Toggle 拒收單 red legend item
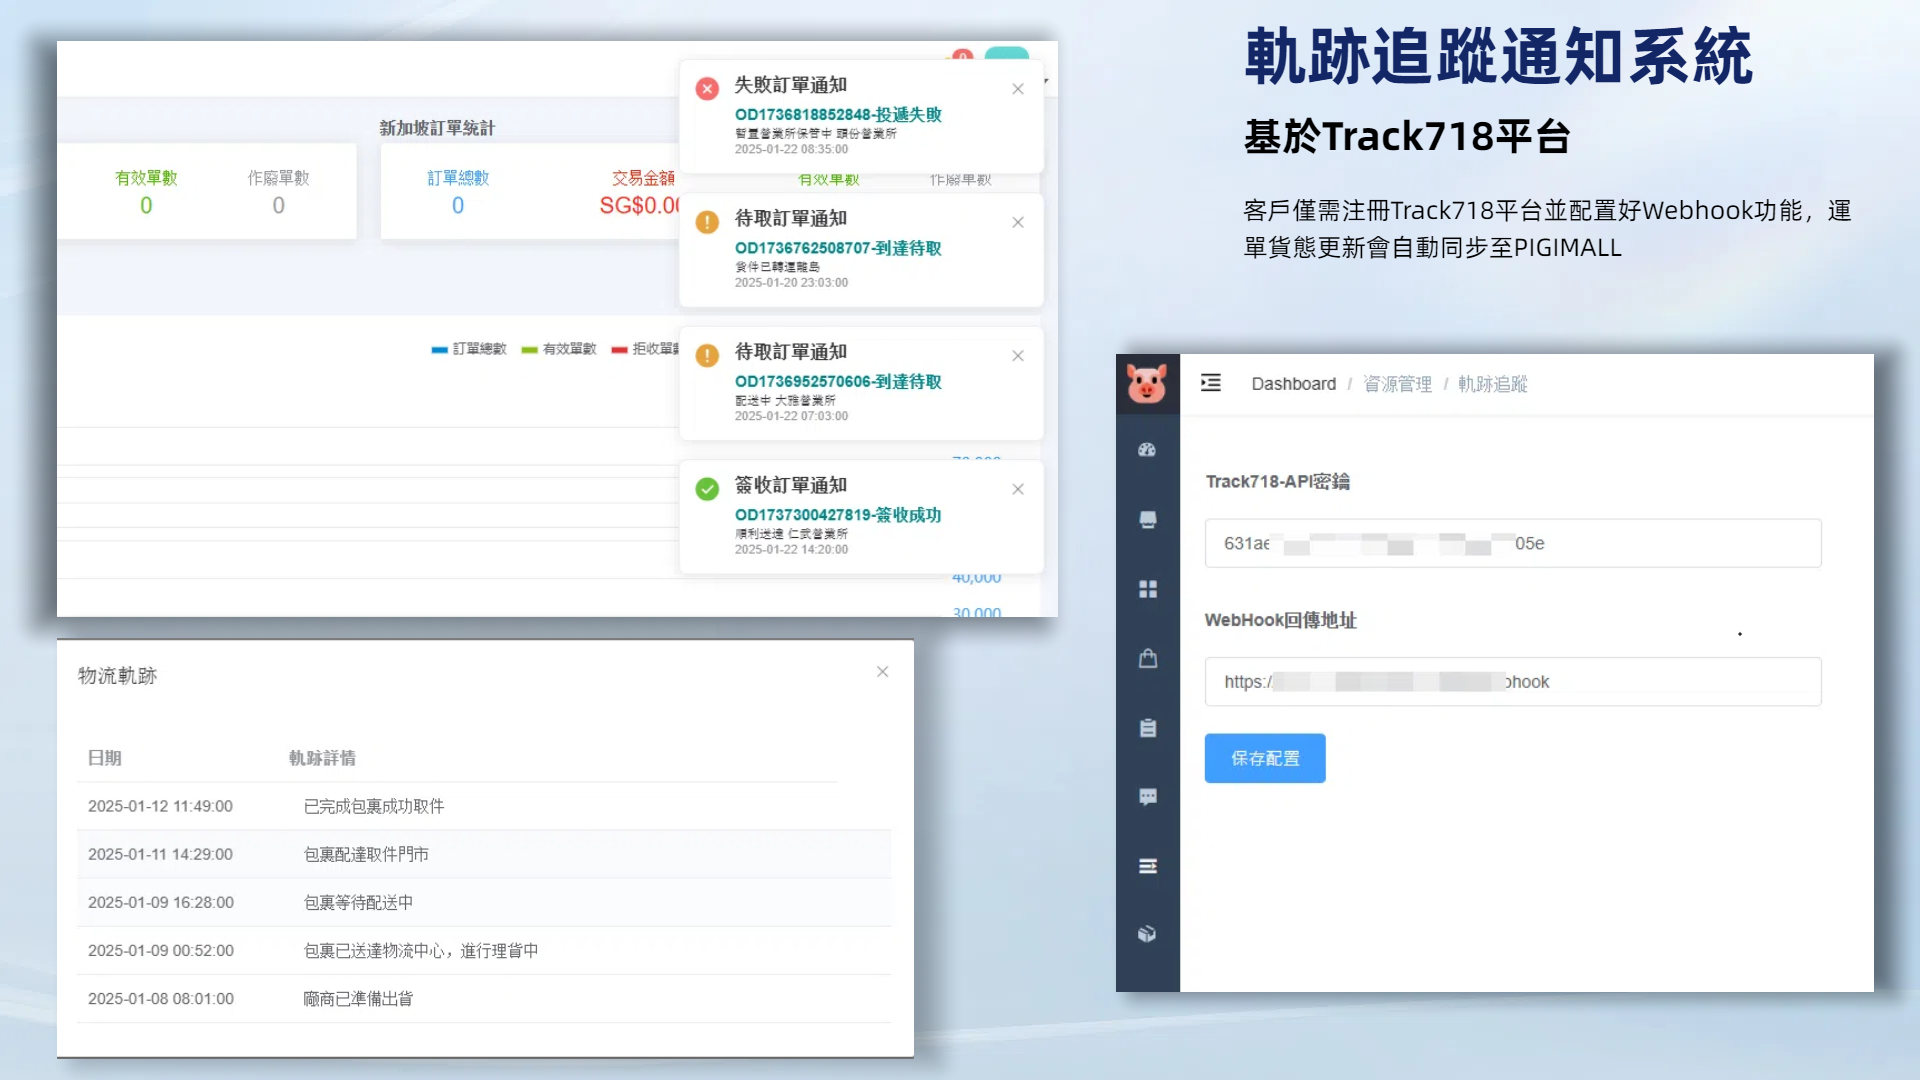The width and height of the screenshot is (1920, 1080). [x=645, y=349]
